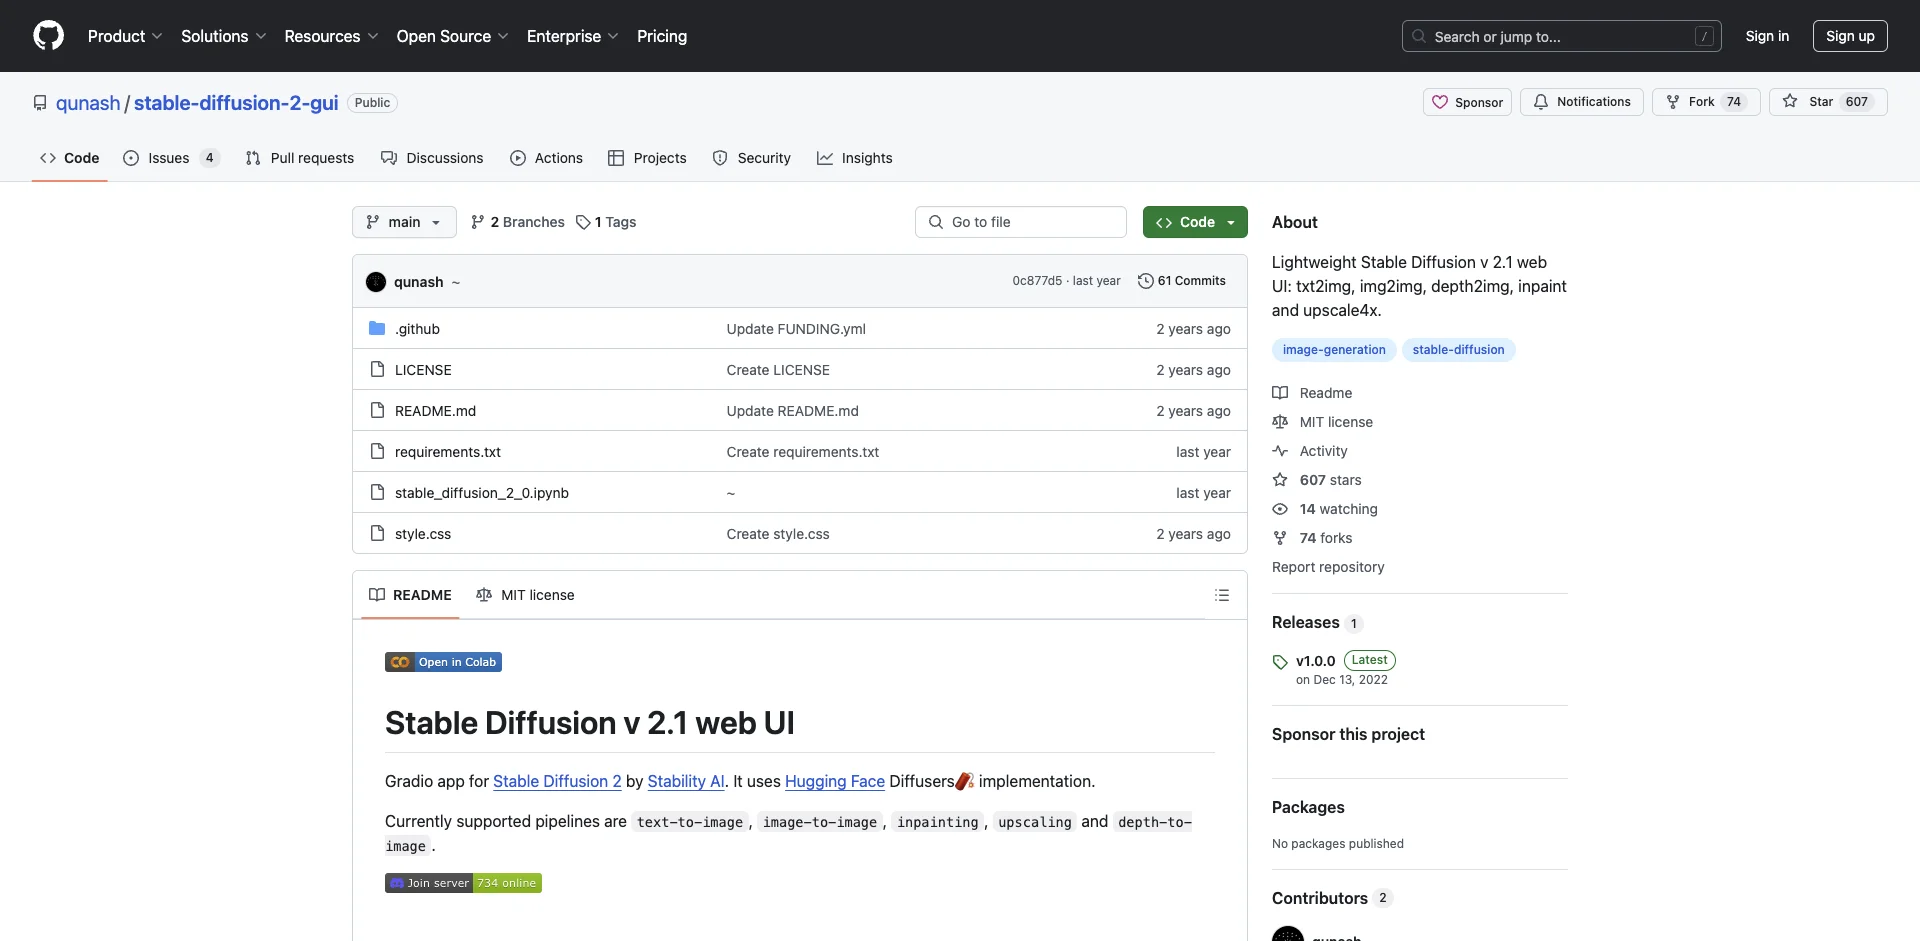Follow the Hugging Face link
The image size is (1920, 941).
point(835,781)
